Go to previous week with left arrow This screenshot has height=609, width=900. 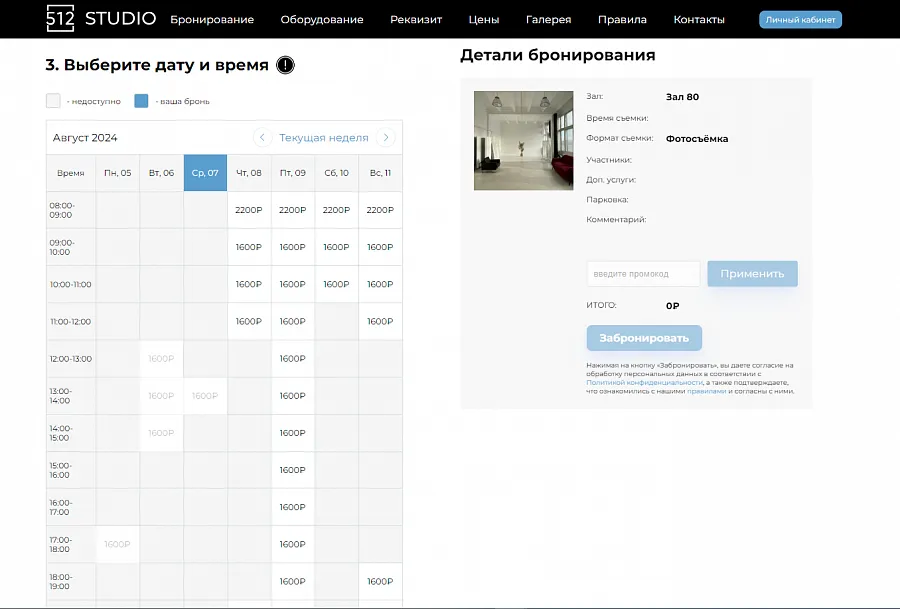point(262,138)
